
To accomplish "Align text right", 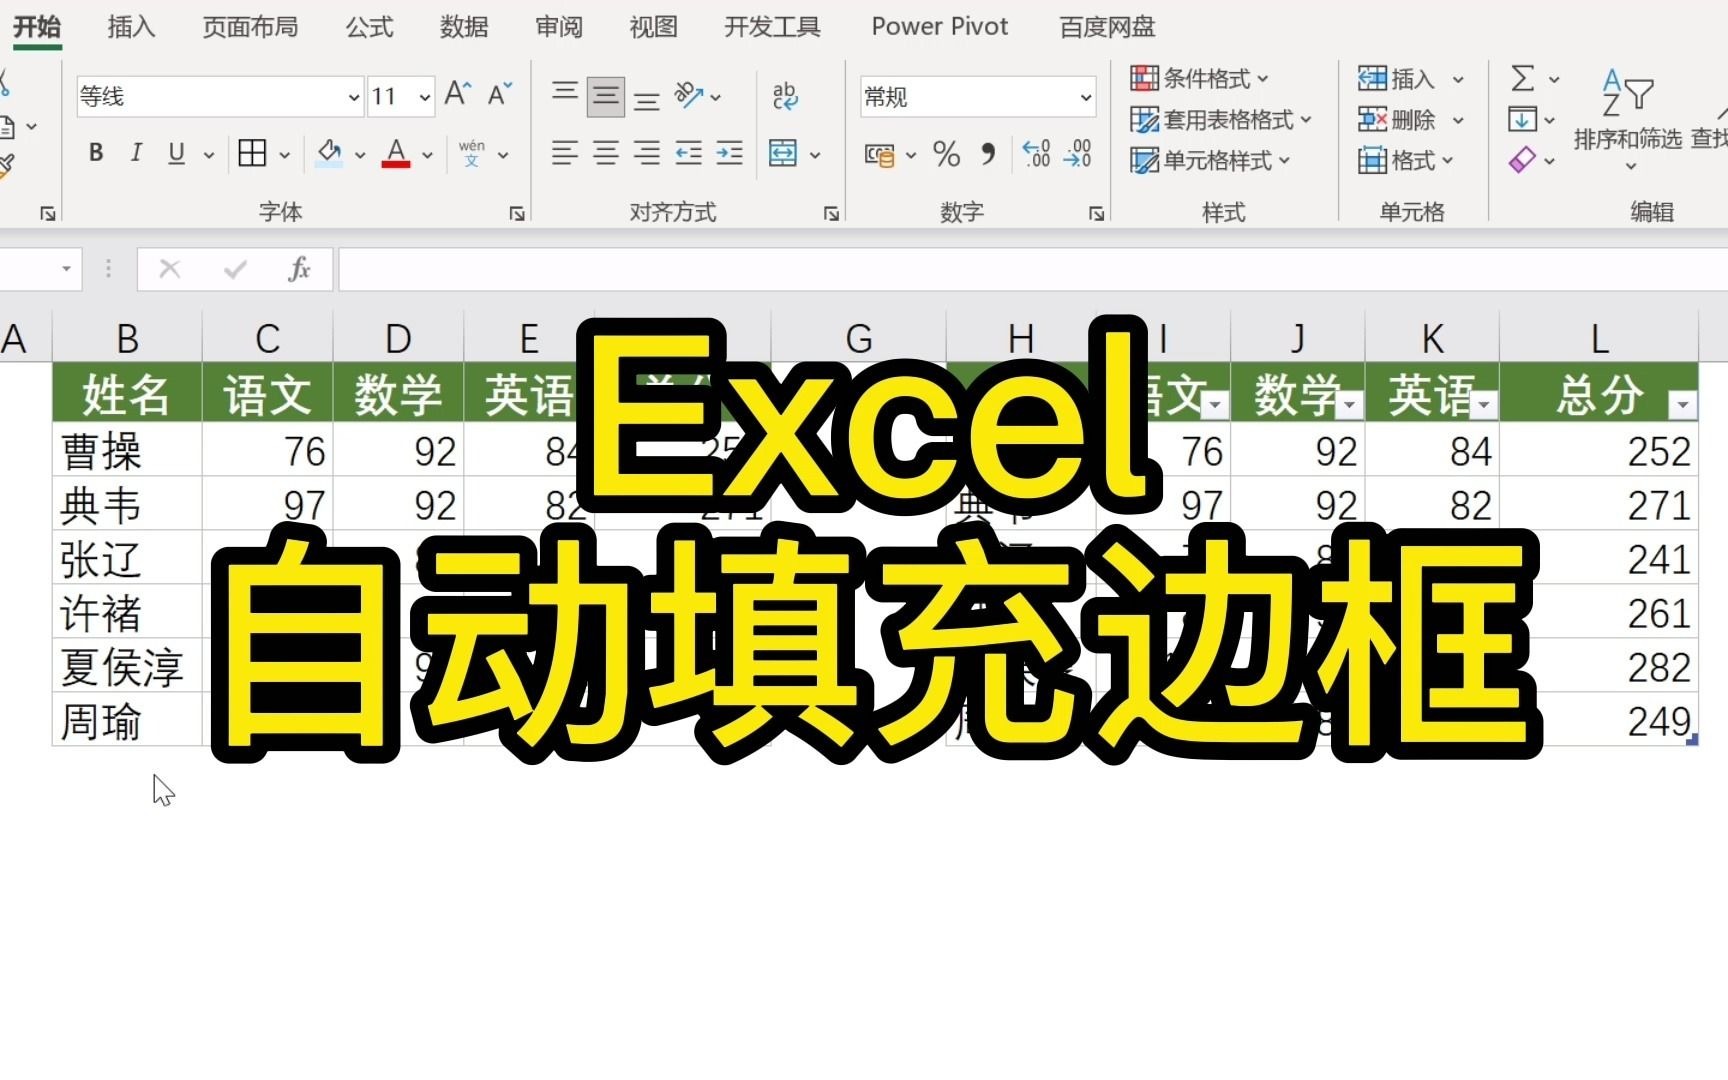I will click(x=647, y=153).
